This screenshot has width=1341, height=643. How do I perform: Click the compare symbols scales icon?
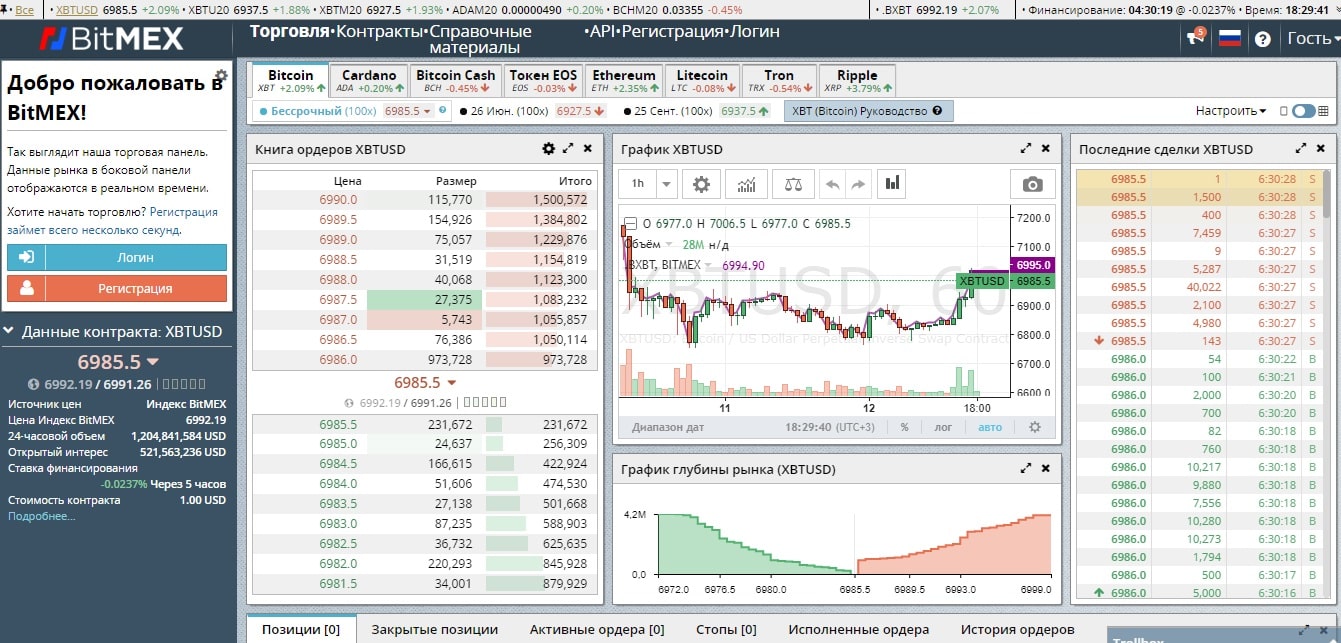pyautogui.click(x=793, y=184)
